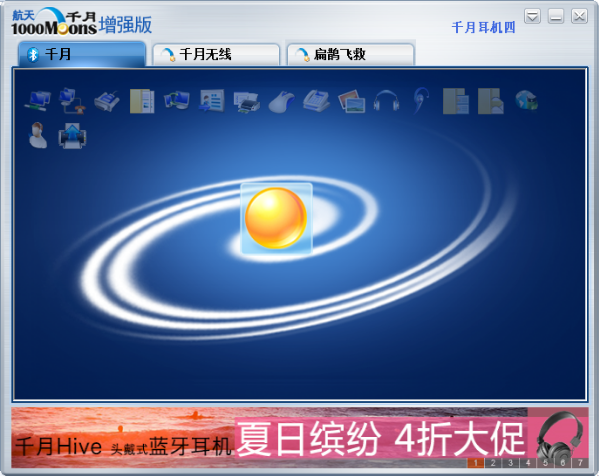Click the 1000Moons 增强版 logo

pos(81,22)
